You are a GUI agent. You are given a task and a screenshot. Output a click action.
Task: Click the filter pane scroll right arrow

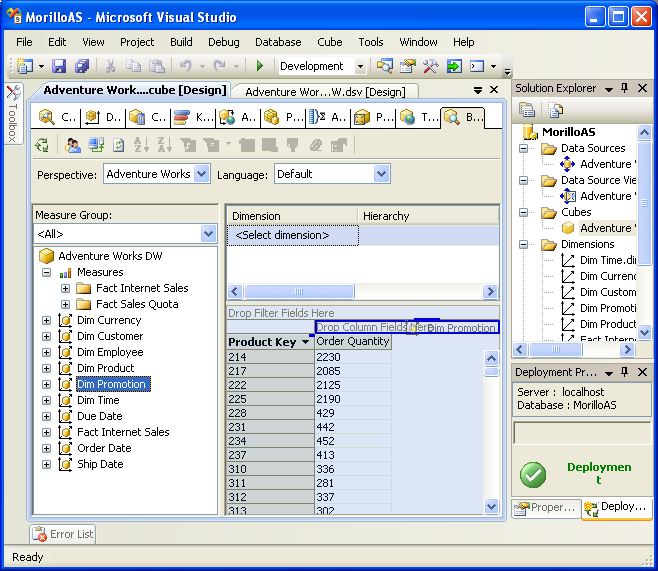pos(490,291)
